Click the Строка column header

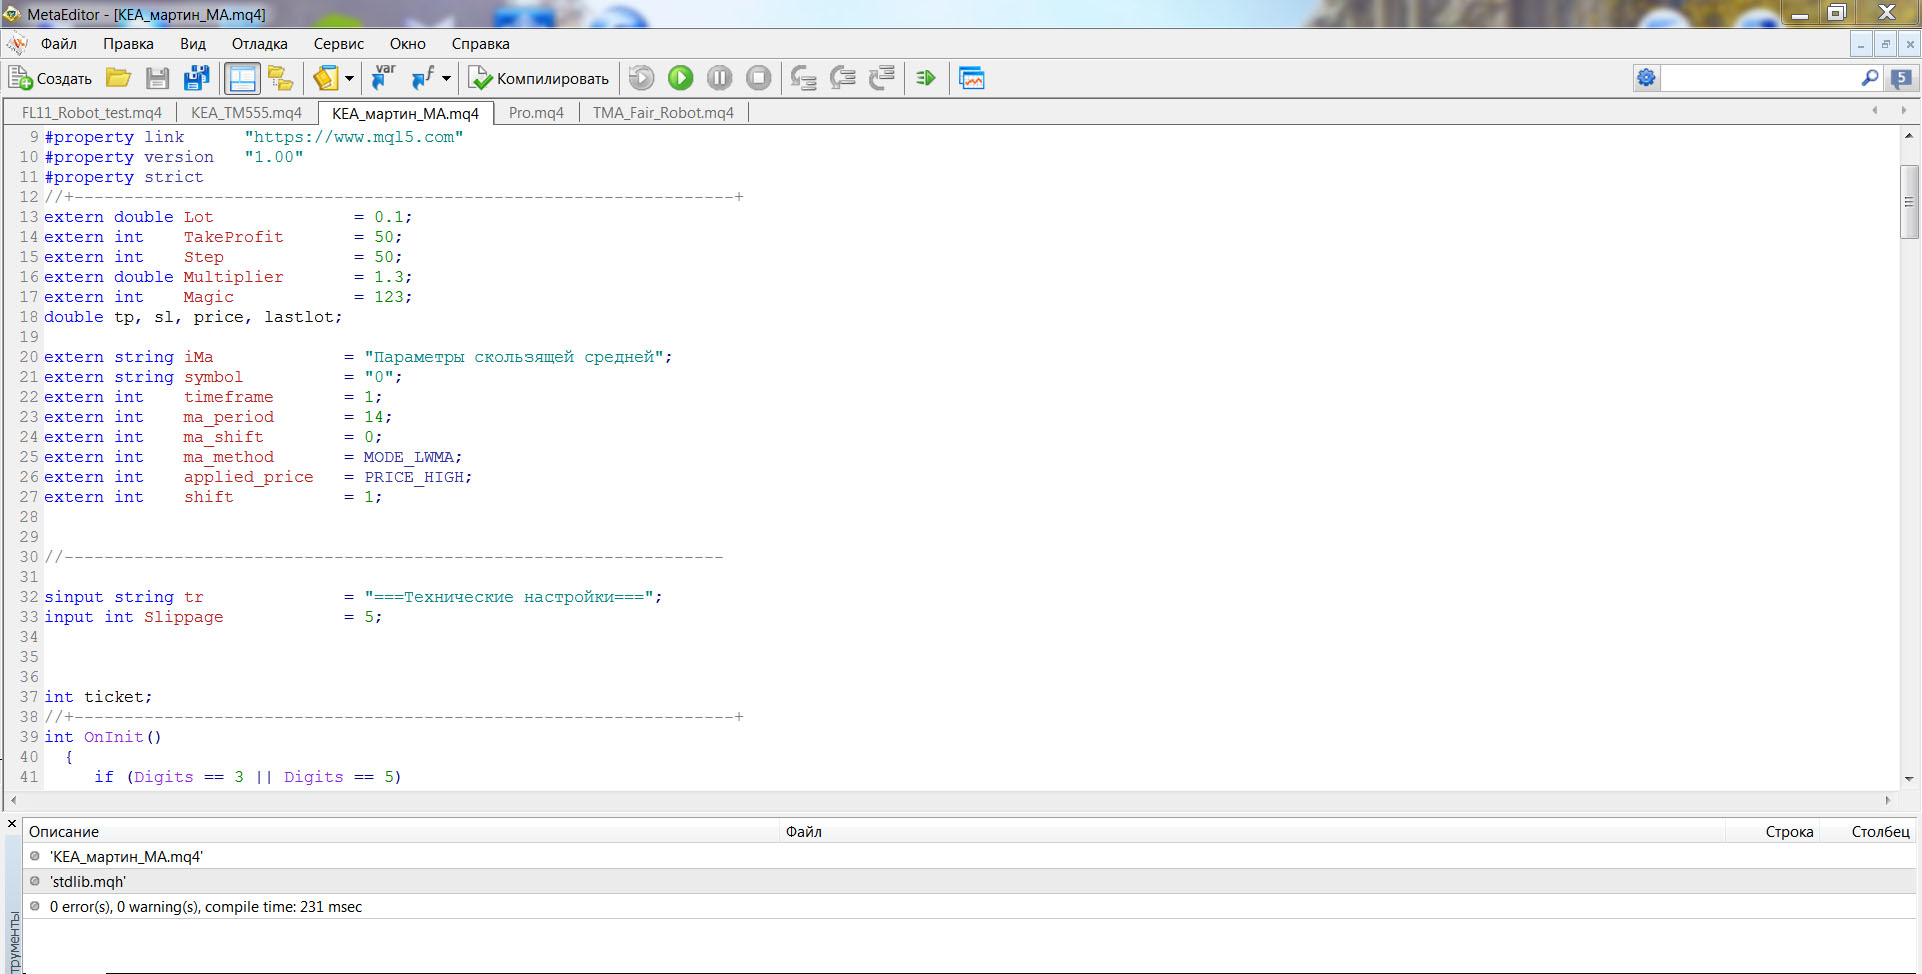pos(1772,832)
